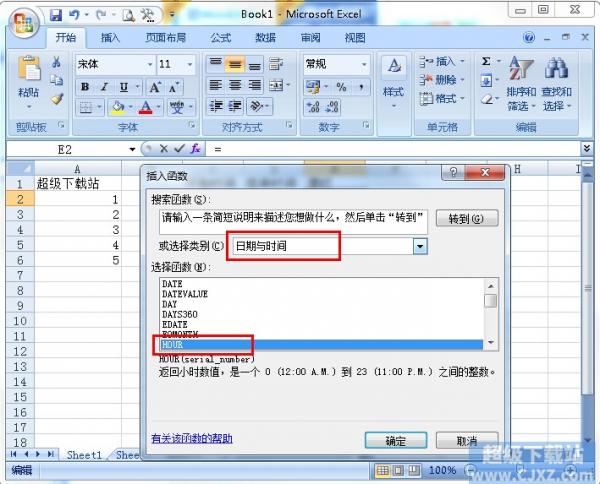Toggle bold formatting
Screen dimensions: 600x484
85,87
